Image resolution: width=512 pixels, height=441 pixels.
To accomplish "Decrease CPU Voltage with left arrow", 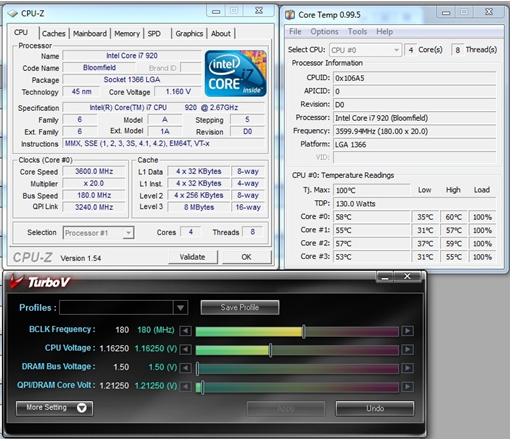I will (185, 350).
